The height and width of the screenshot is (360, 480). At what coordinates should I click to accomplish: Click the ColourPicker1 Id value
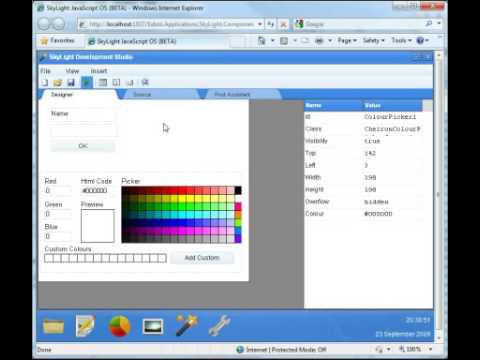390,117
